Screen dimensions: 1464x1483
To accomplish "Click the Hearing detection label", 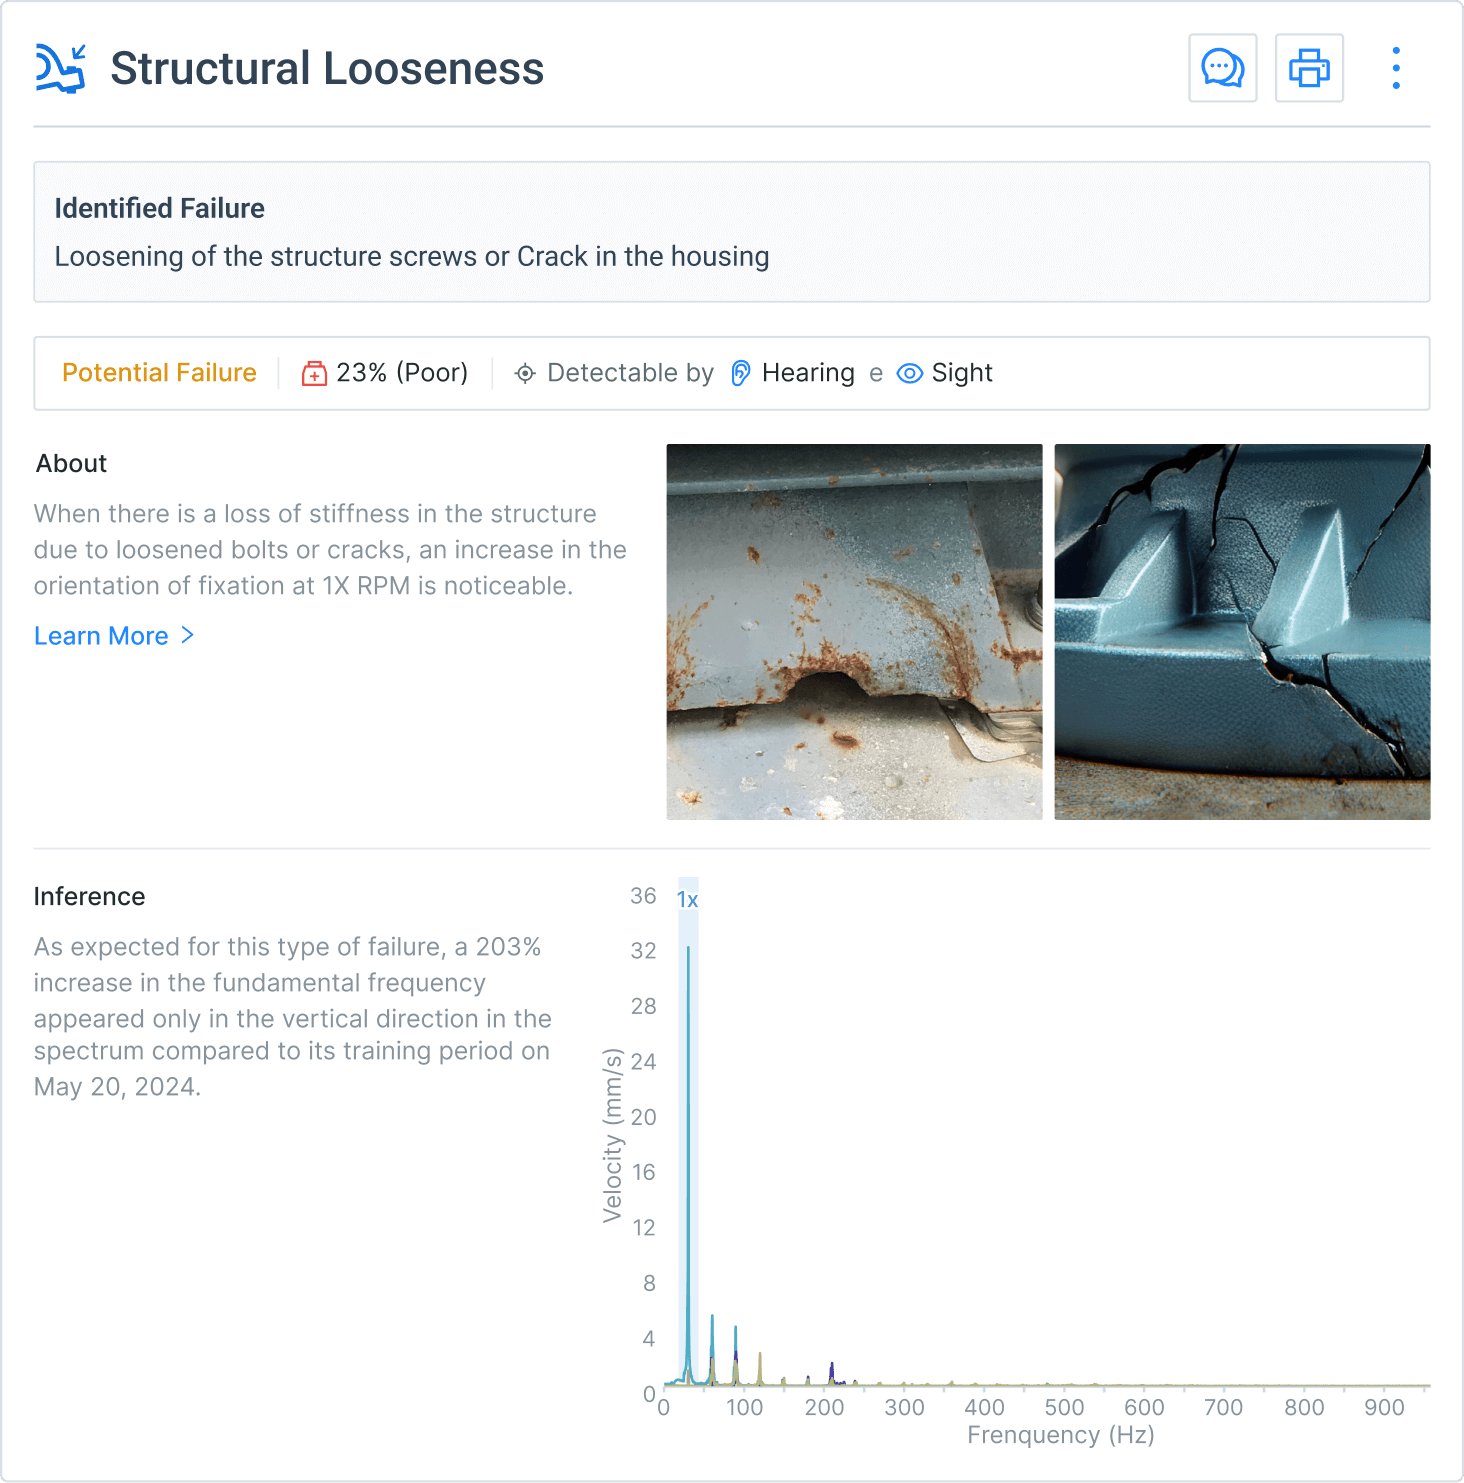I will click(807, 373).
